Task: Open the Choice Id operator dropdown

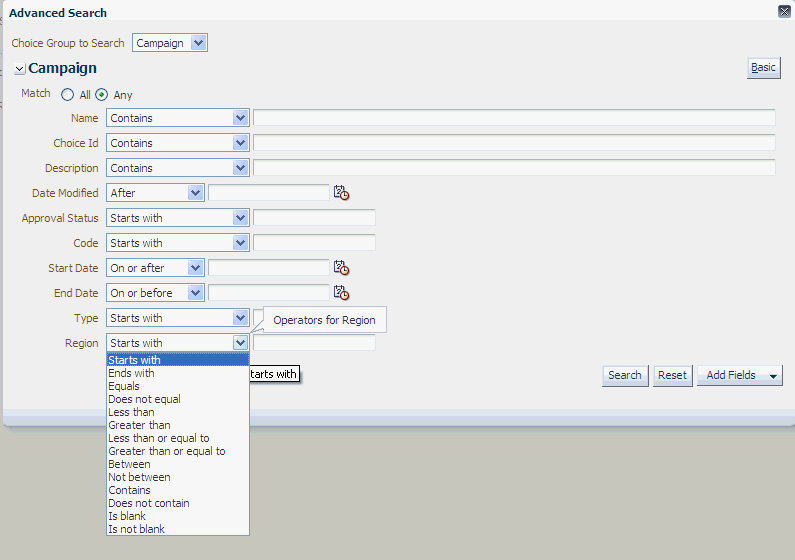Action: point(177,143)
